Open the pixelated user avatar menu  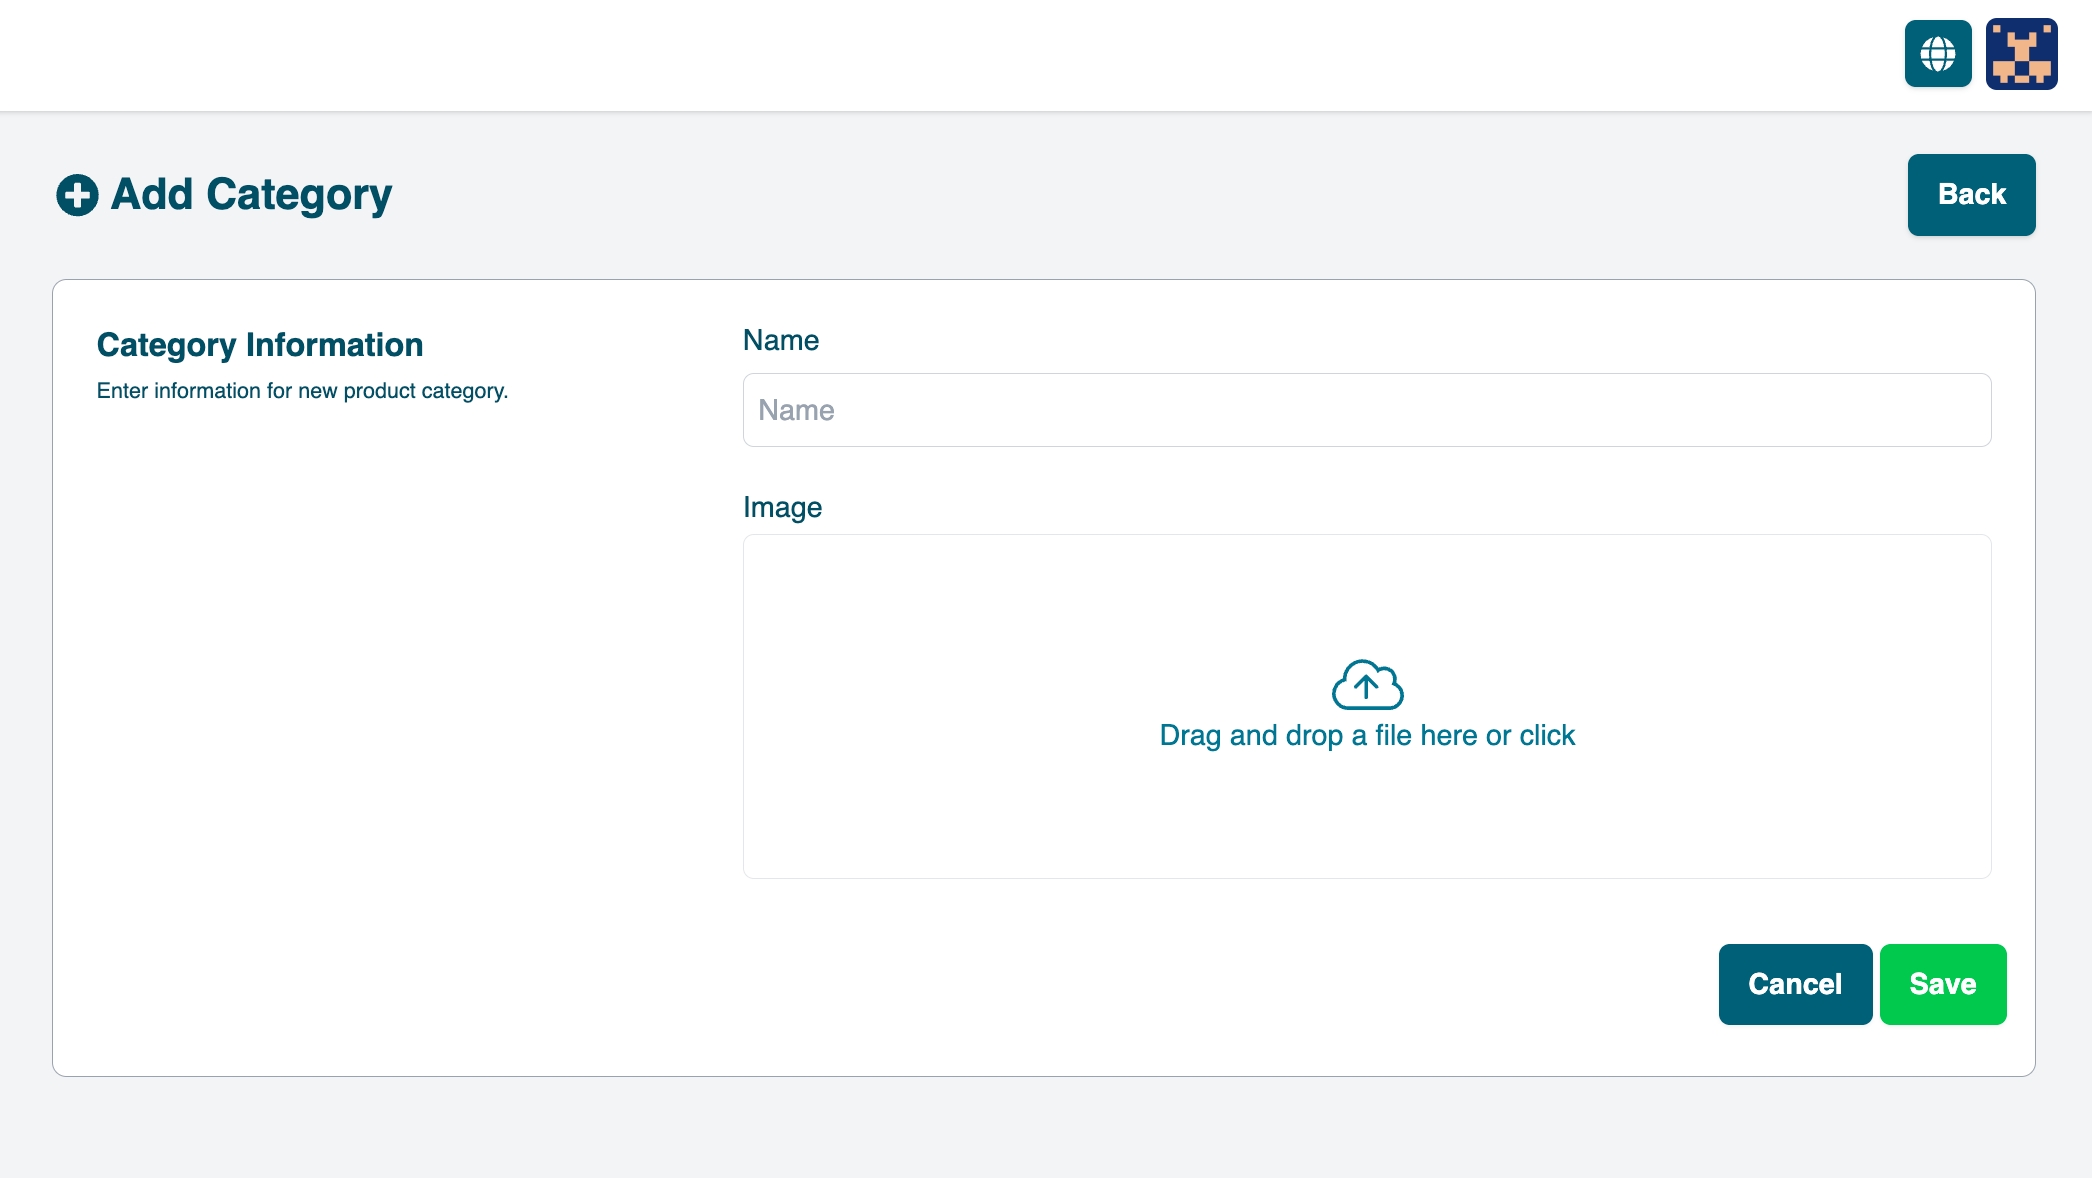tap(2021, 54)
